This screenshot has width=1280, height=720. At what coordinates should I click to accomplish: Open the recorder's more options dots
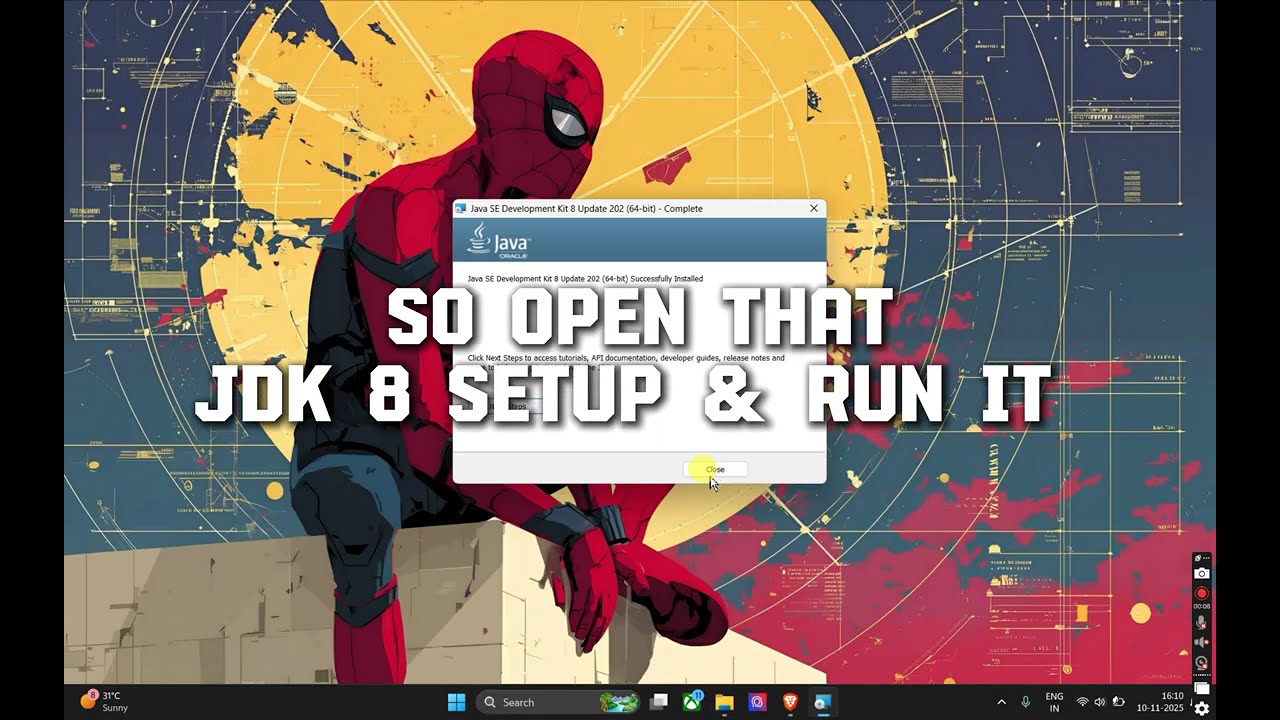click(x=1206, y=558)
